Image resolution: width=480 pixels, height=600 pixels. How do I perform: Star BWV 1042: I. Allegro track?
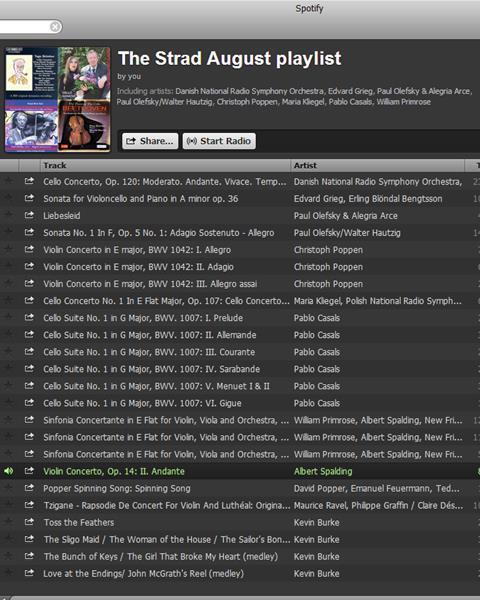(8, 249)
